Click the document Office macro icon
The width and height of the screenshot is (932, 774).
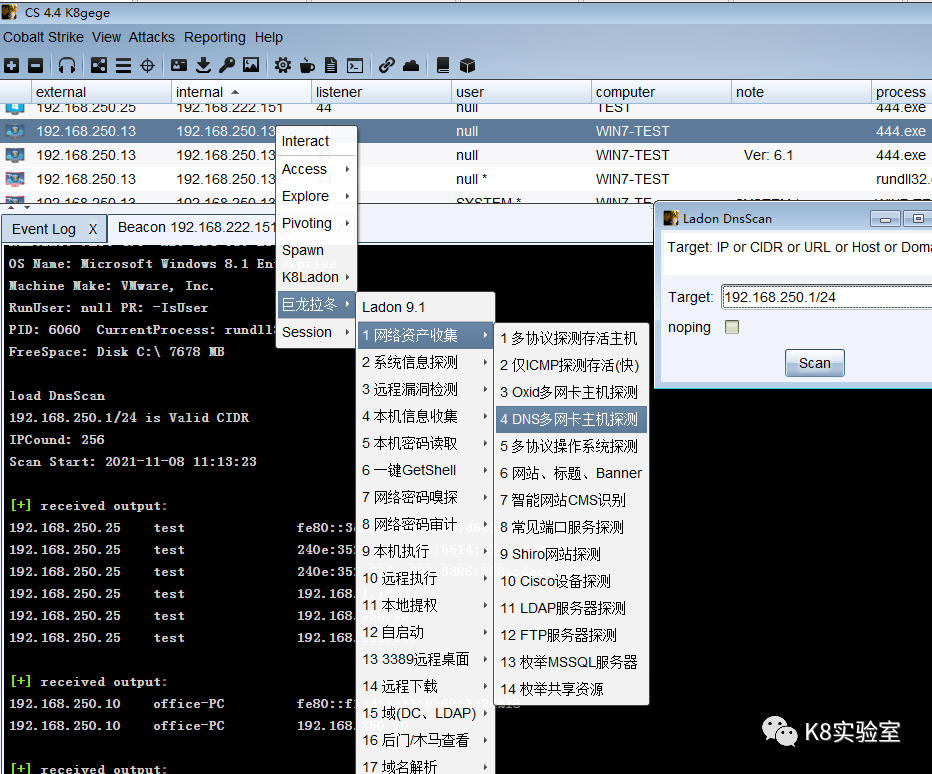point(331,65)
